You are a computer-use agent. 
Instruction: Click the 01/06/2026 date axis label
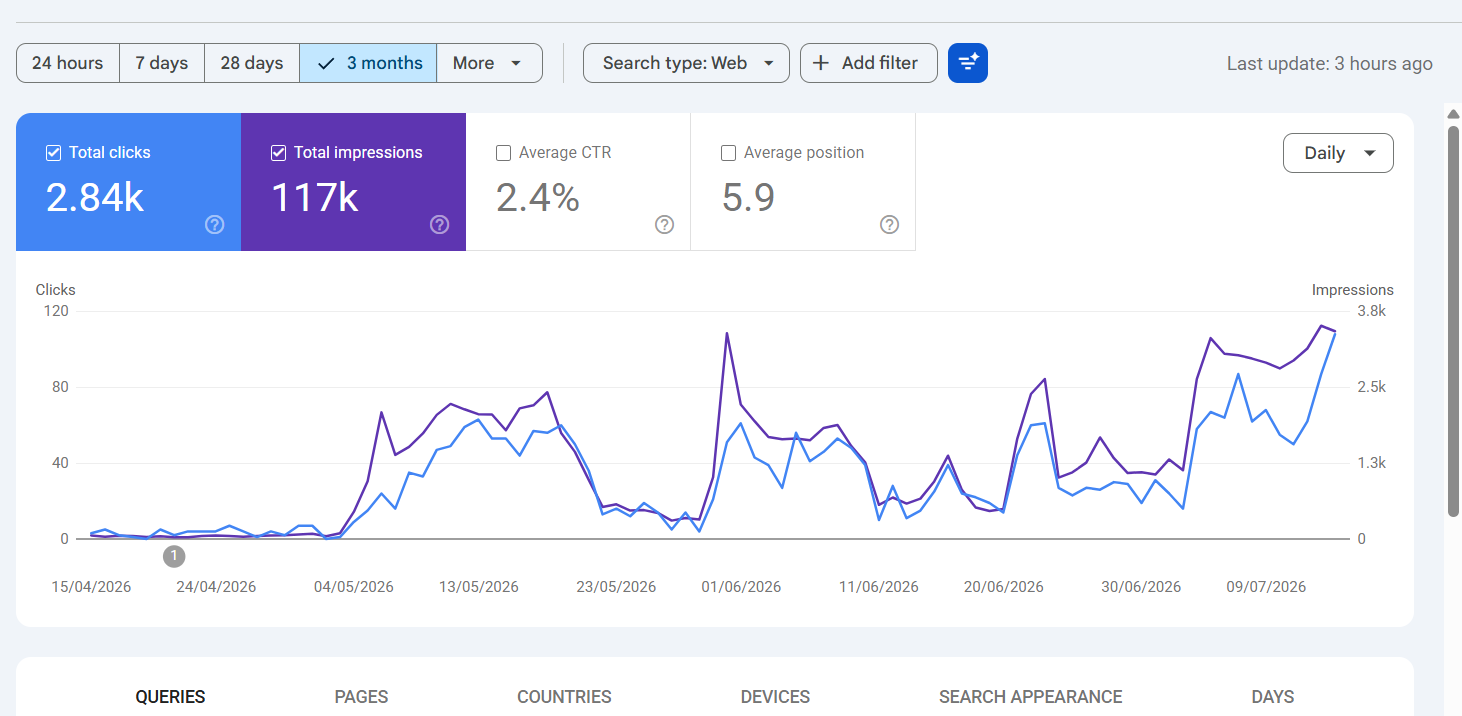[x=741, y=587]
